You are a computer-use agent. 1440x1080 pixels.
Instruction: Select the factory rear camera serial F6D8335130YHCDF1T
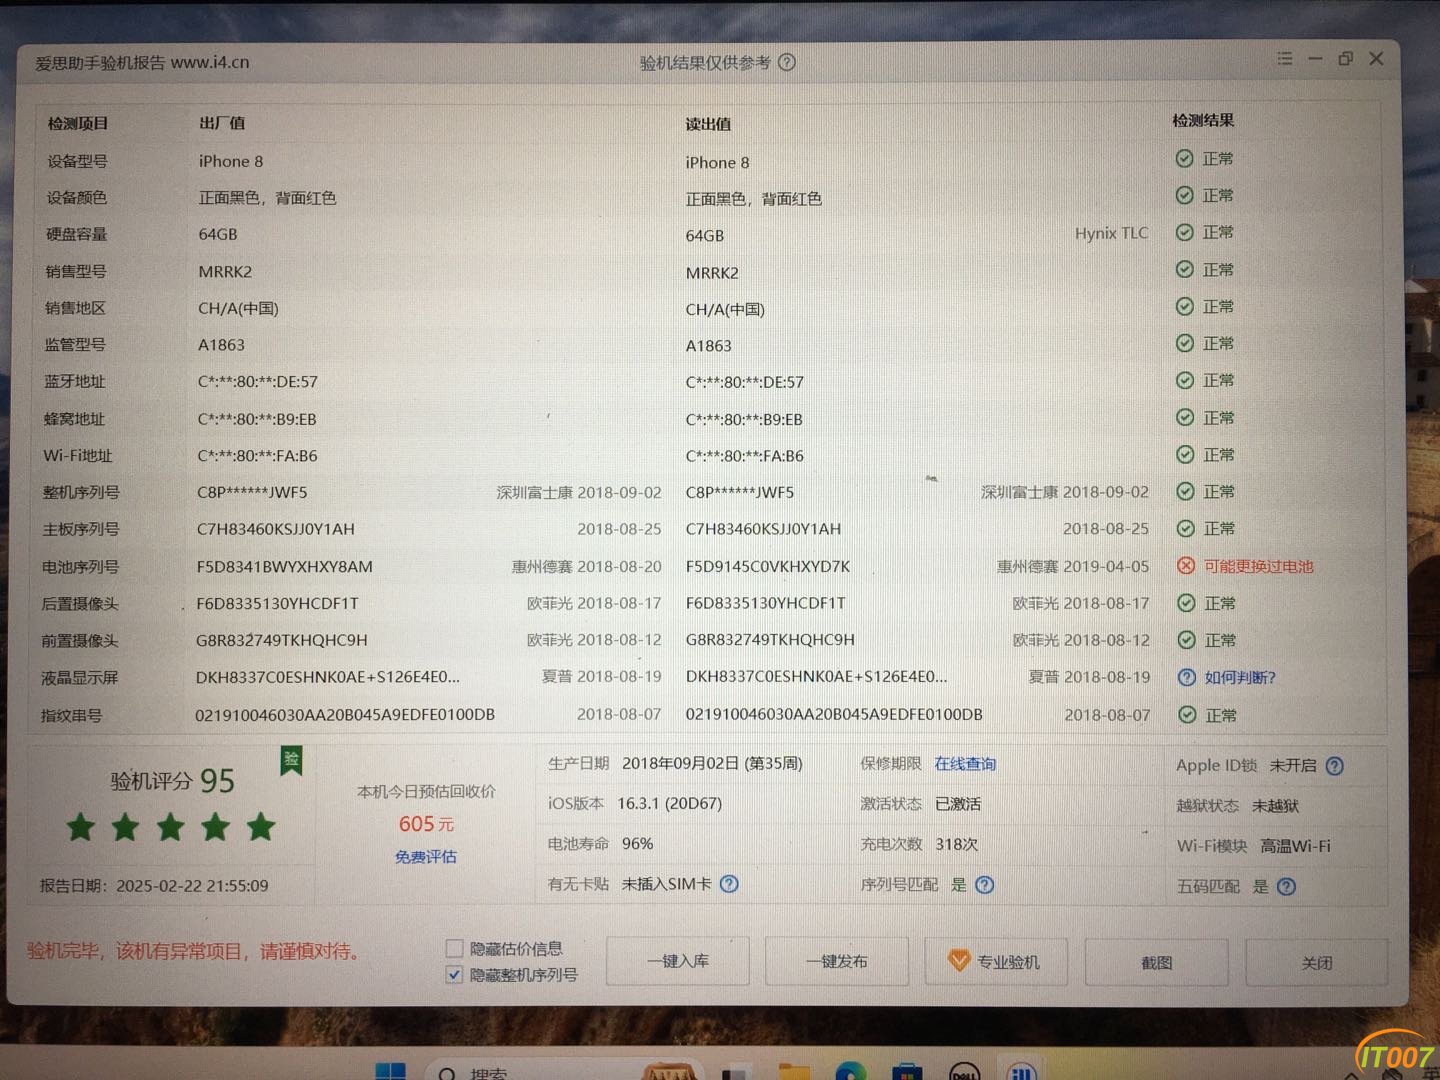(277, 603)
